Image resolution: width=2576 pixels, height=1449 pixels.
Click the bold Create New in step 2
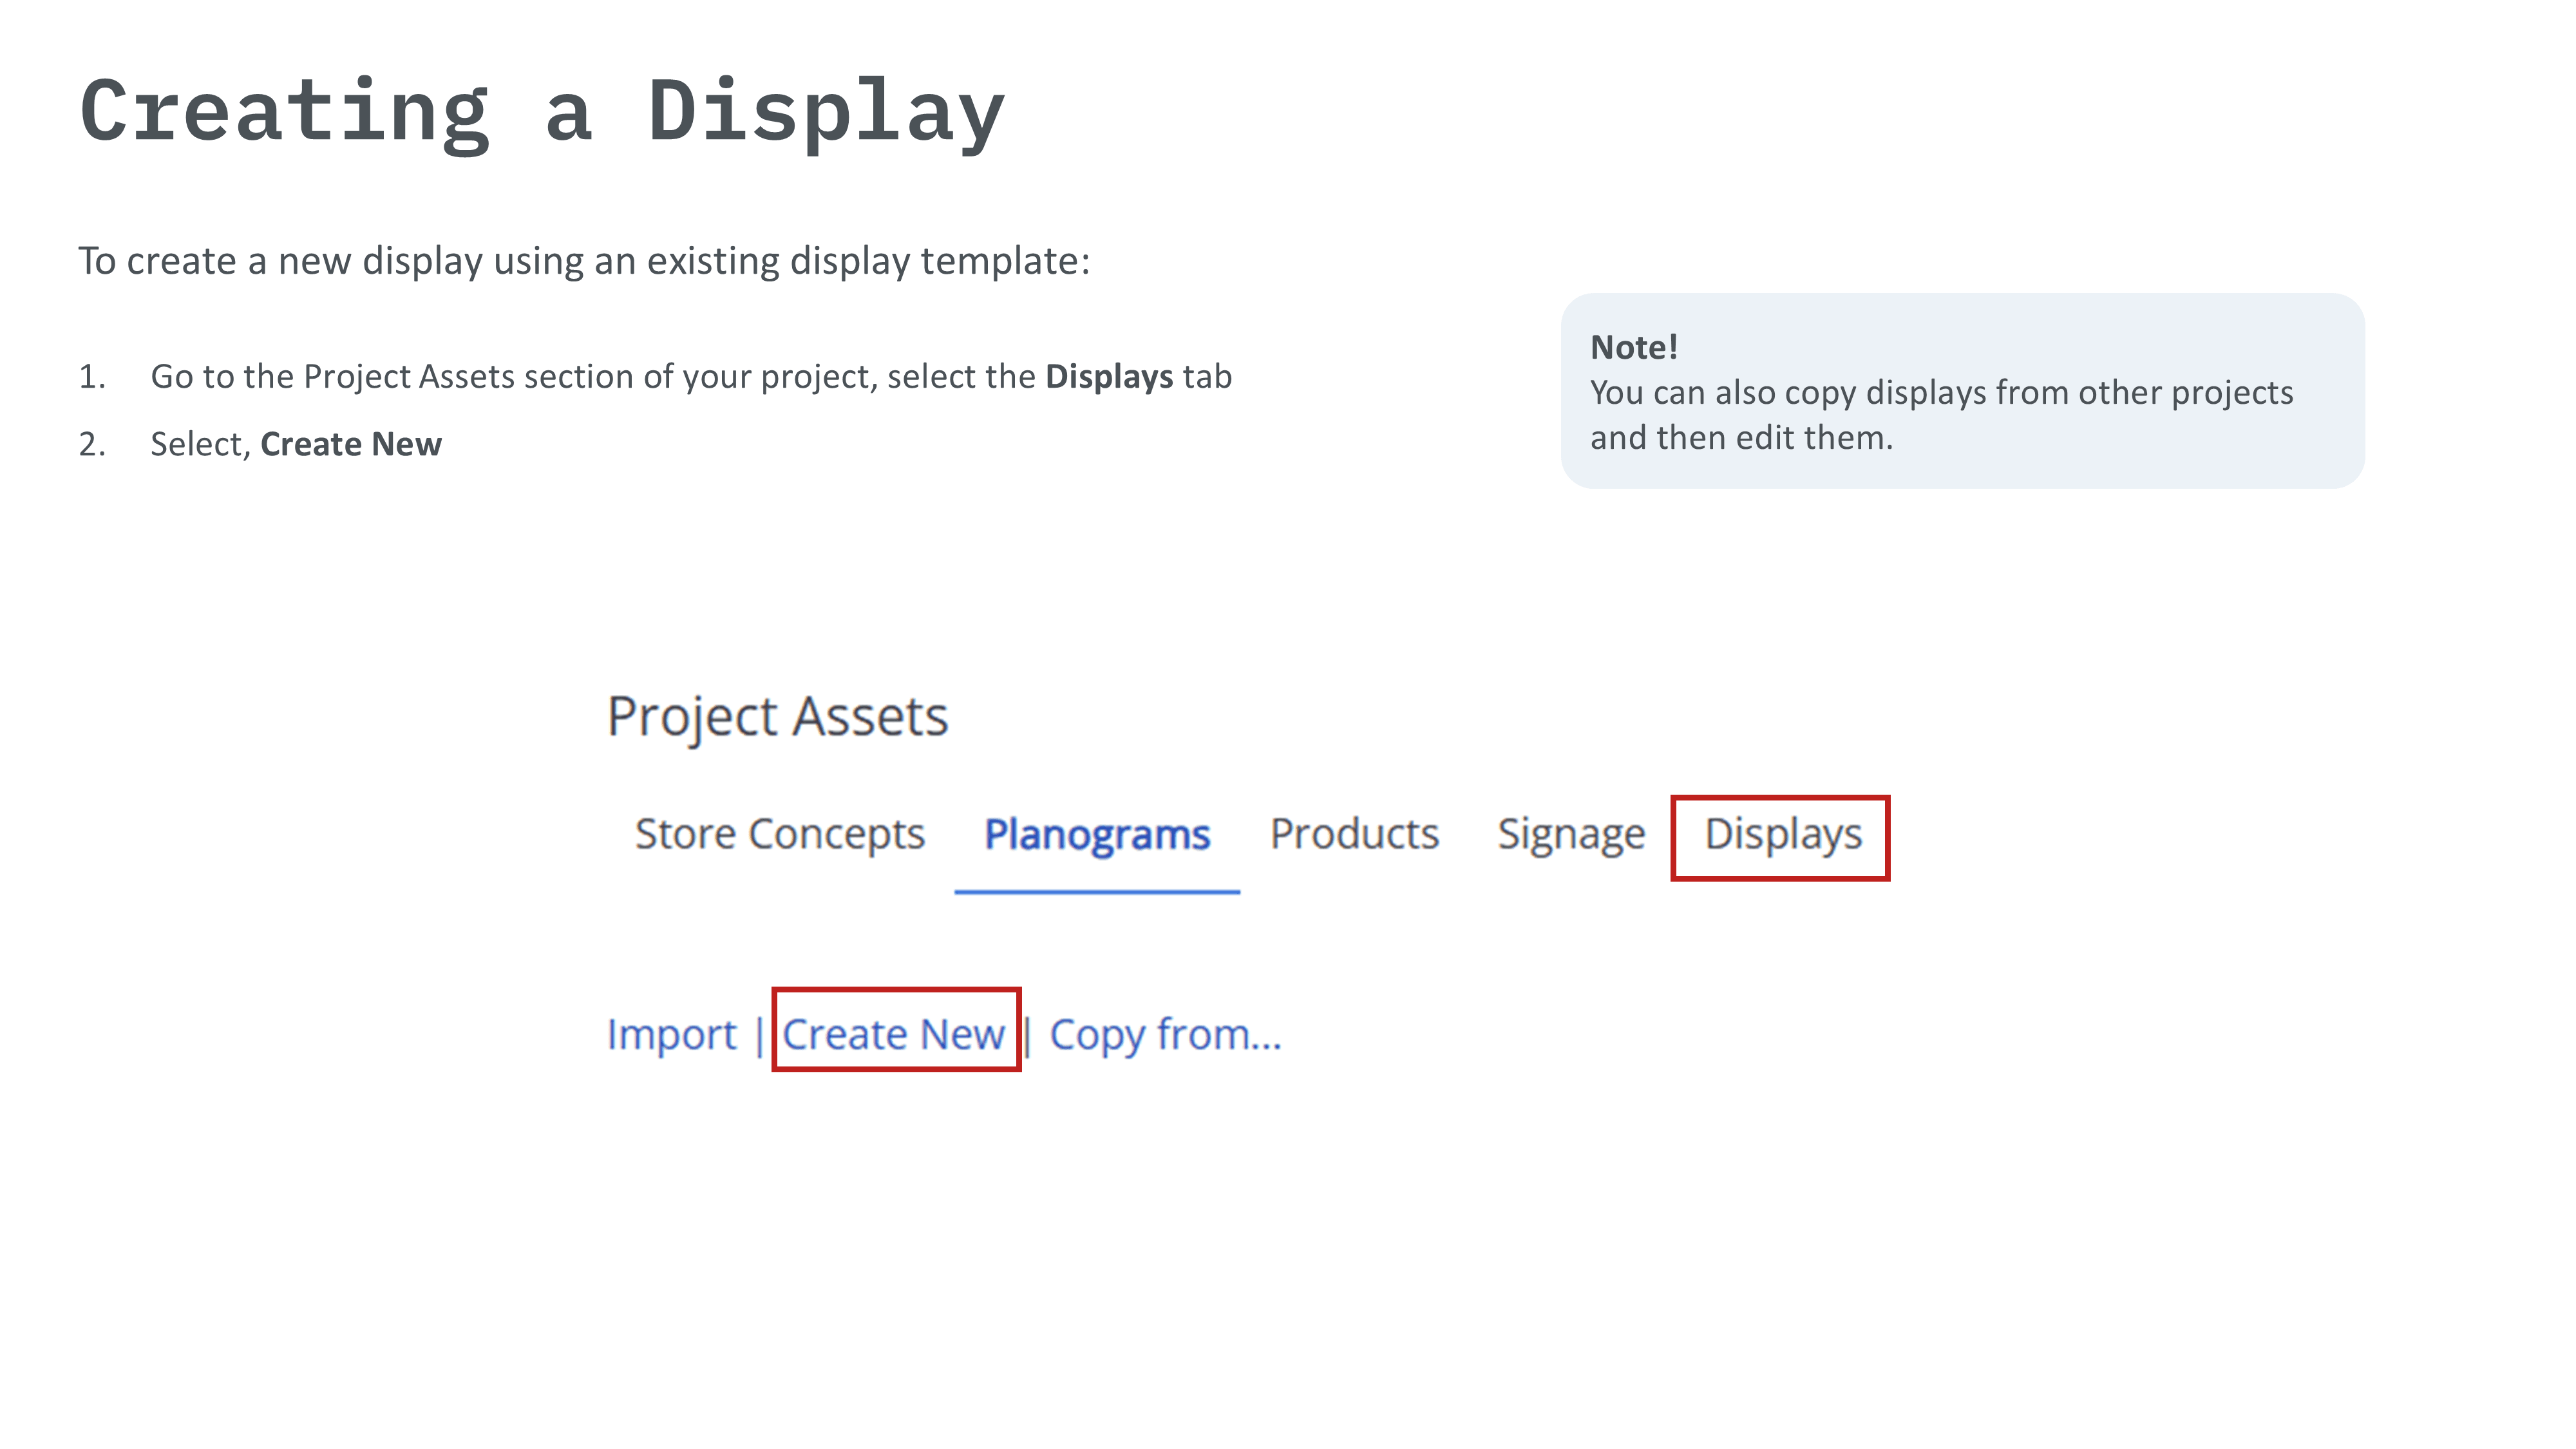pyautogui.click(x=350, y=444)
